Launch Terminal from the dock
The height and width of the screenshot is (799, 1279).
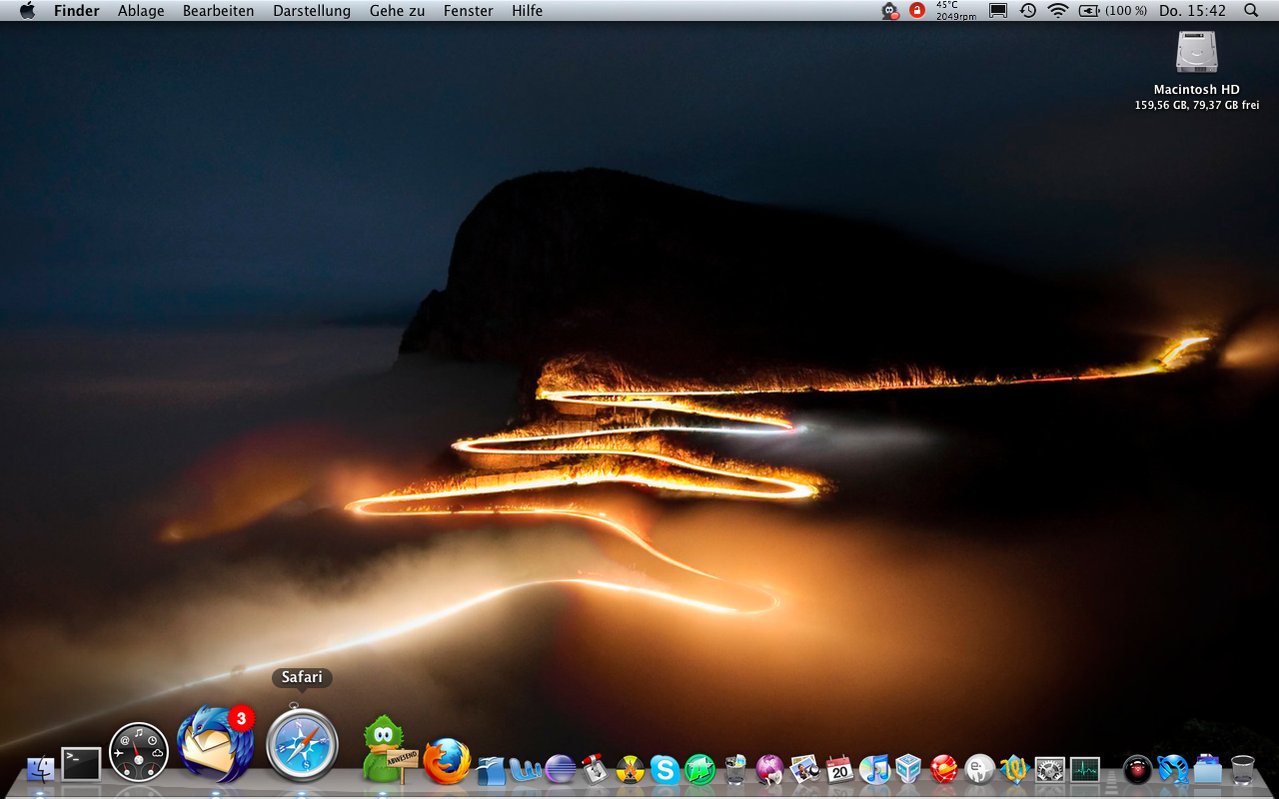(x=81, y=765)
